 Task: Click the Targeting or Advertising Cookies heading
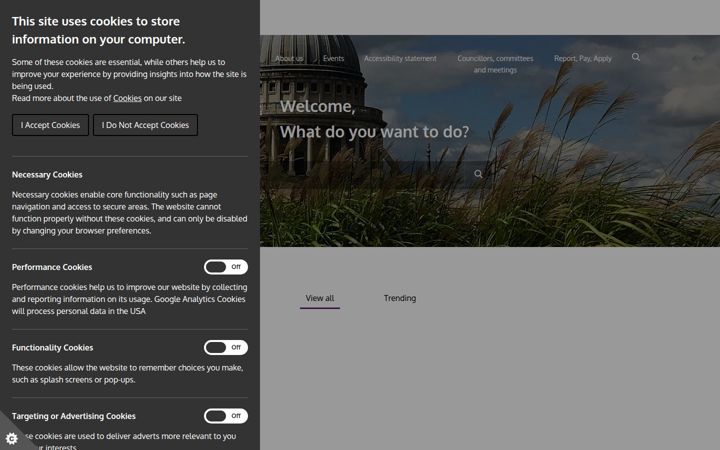pyautogui.click(x=73, y=416)
